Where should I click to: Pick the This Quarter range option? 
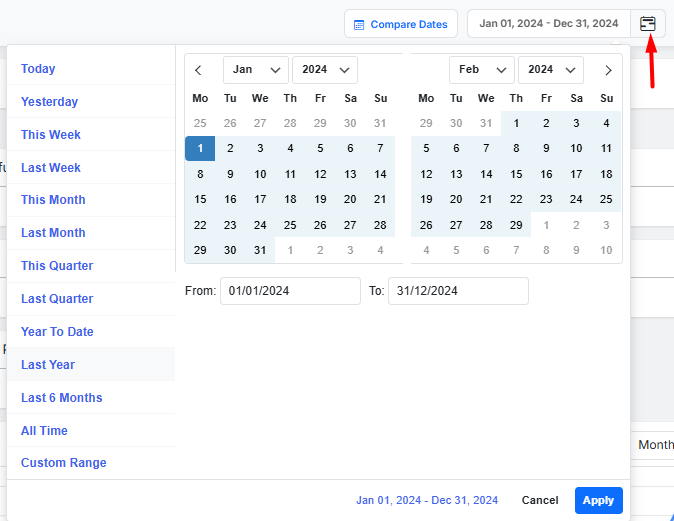57,266
